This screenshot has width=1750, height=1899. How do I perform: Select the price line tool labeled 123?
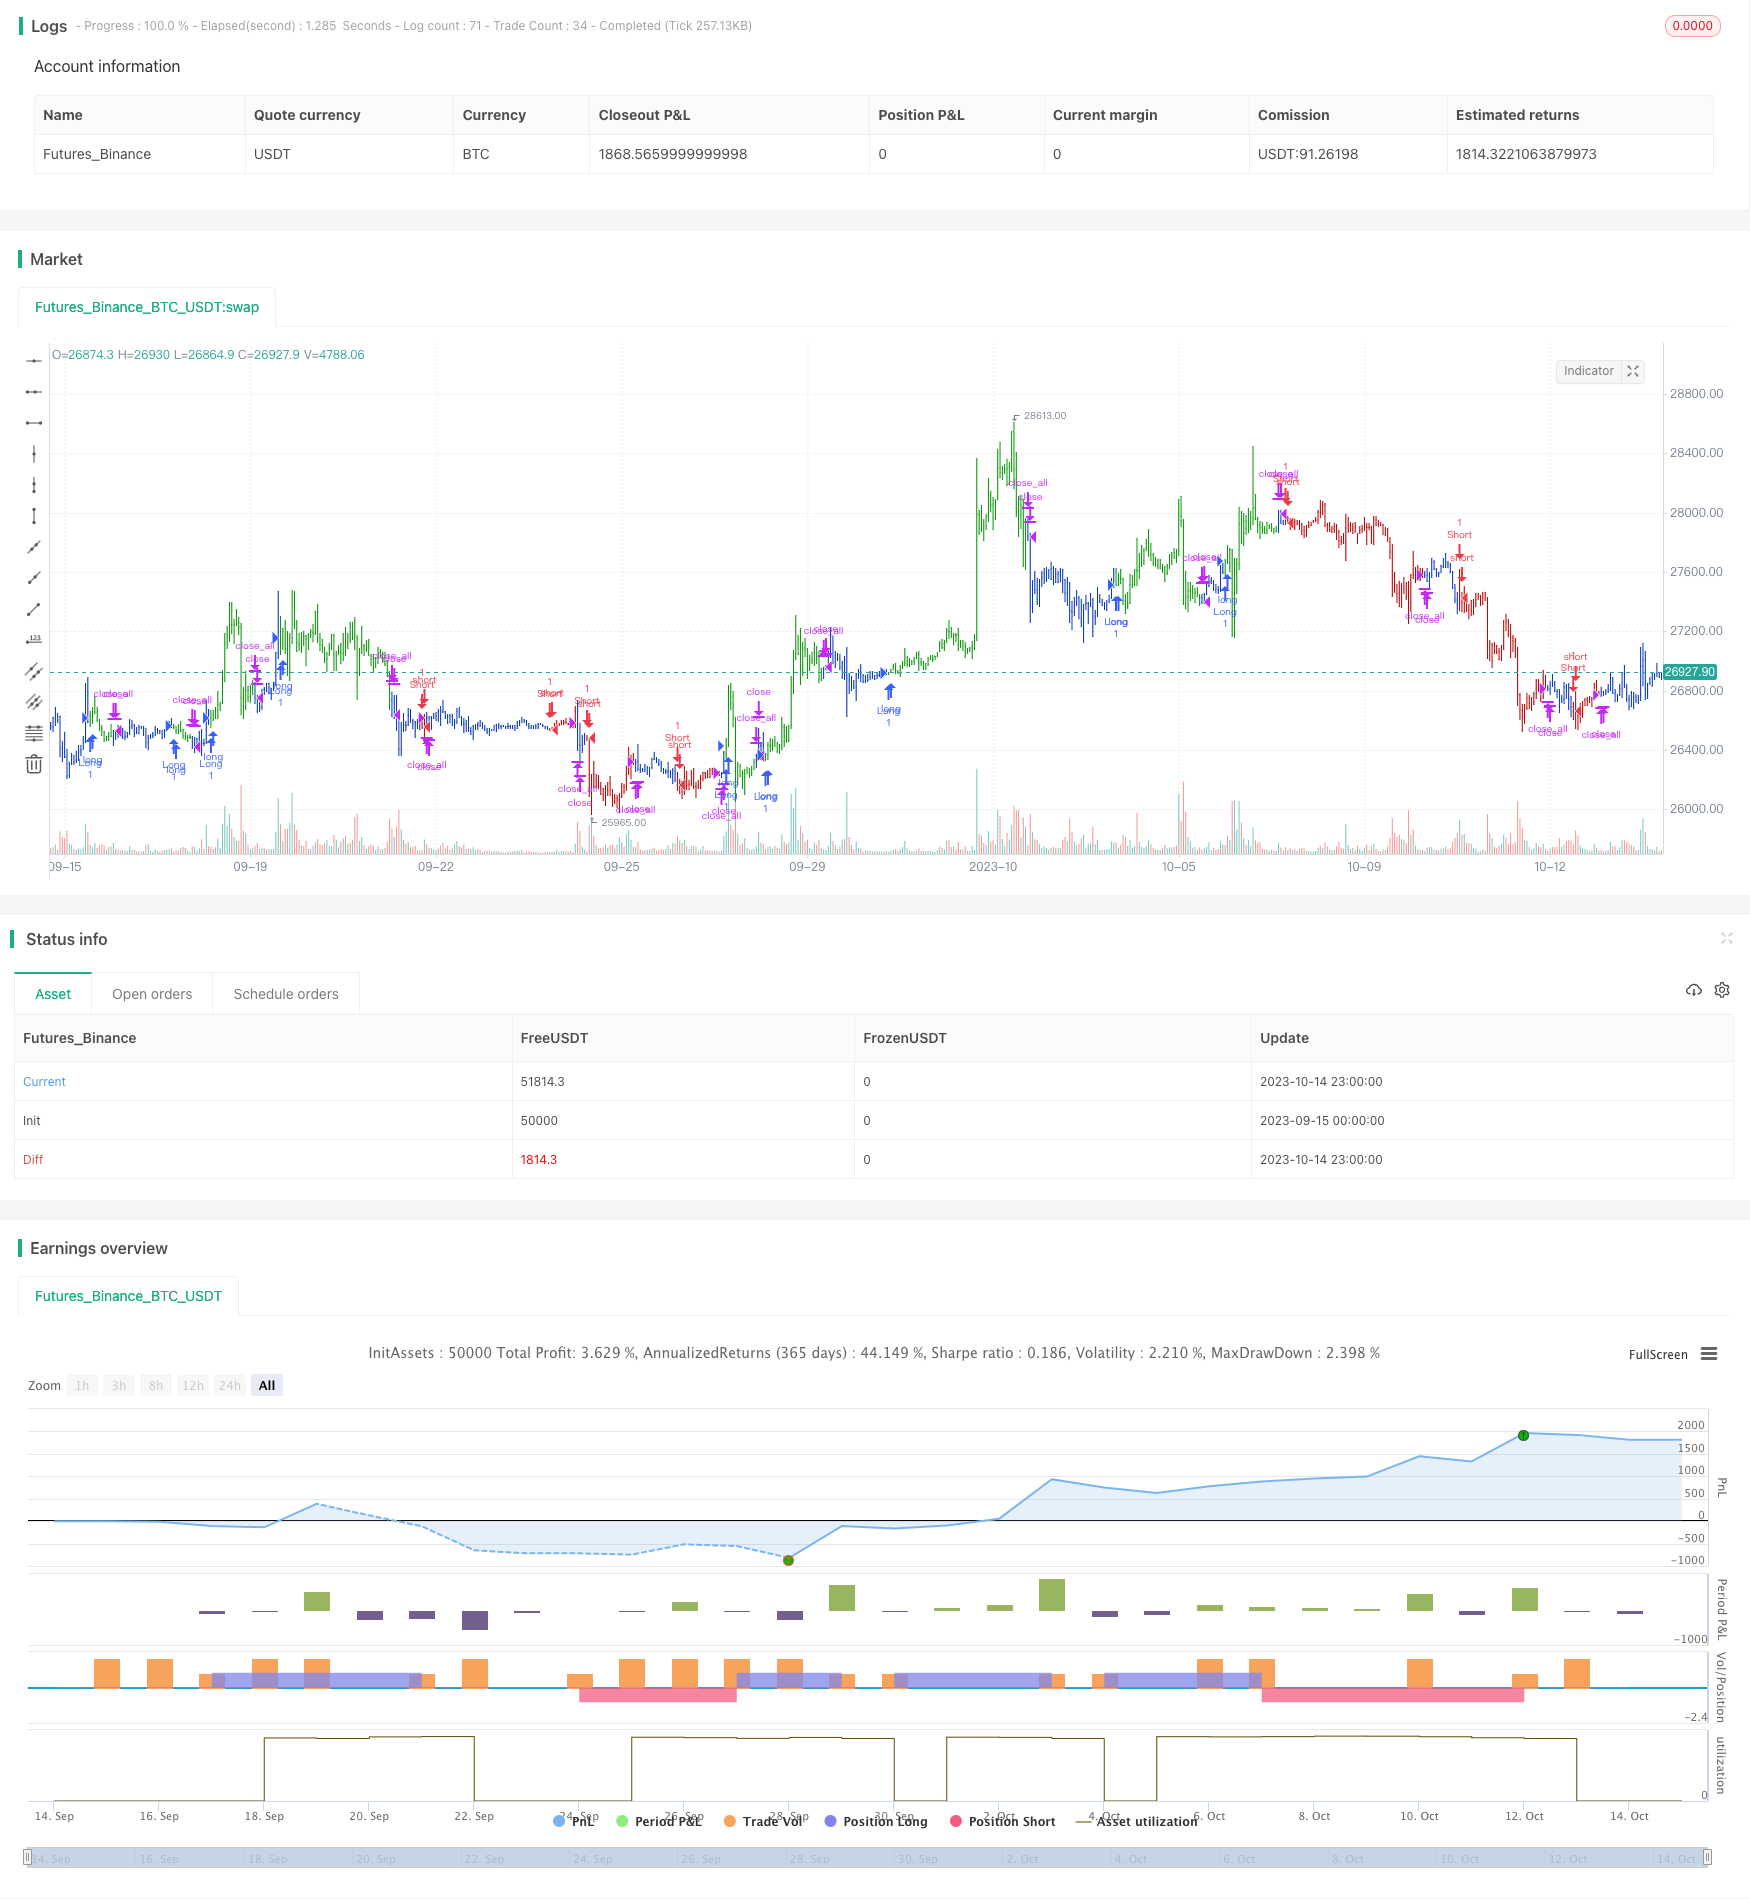(x=34, y=640)
